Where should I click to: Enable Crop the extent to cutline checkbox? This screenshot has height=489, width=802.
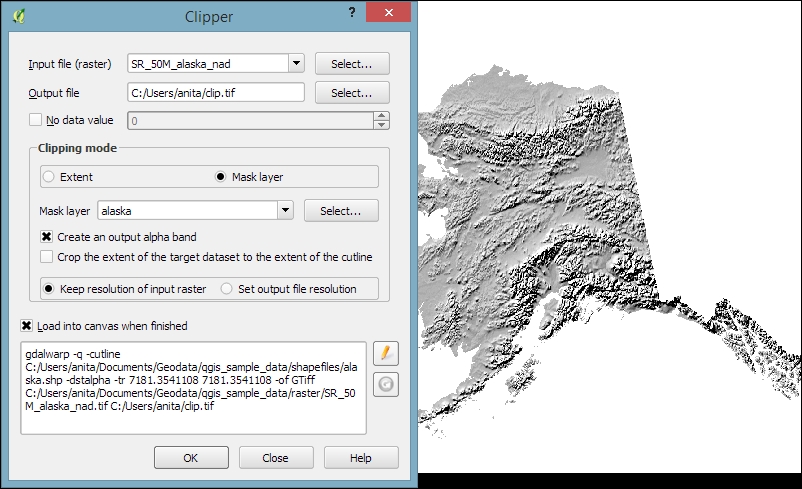(x=47, y=257)
